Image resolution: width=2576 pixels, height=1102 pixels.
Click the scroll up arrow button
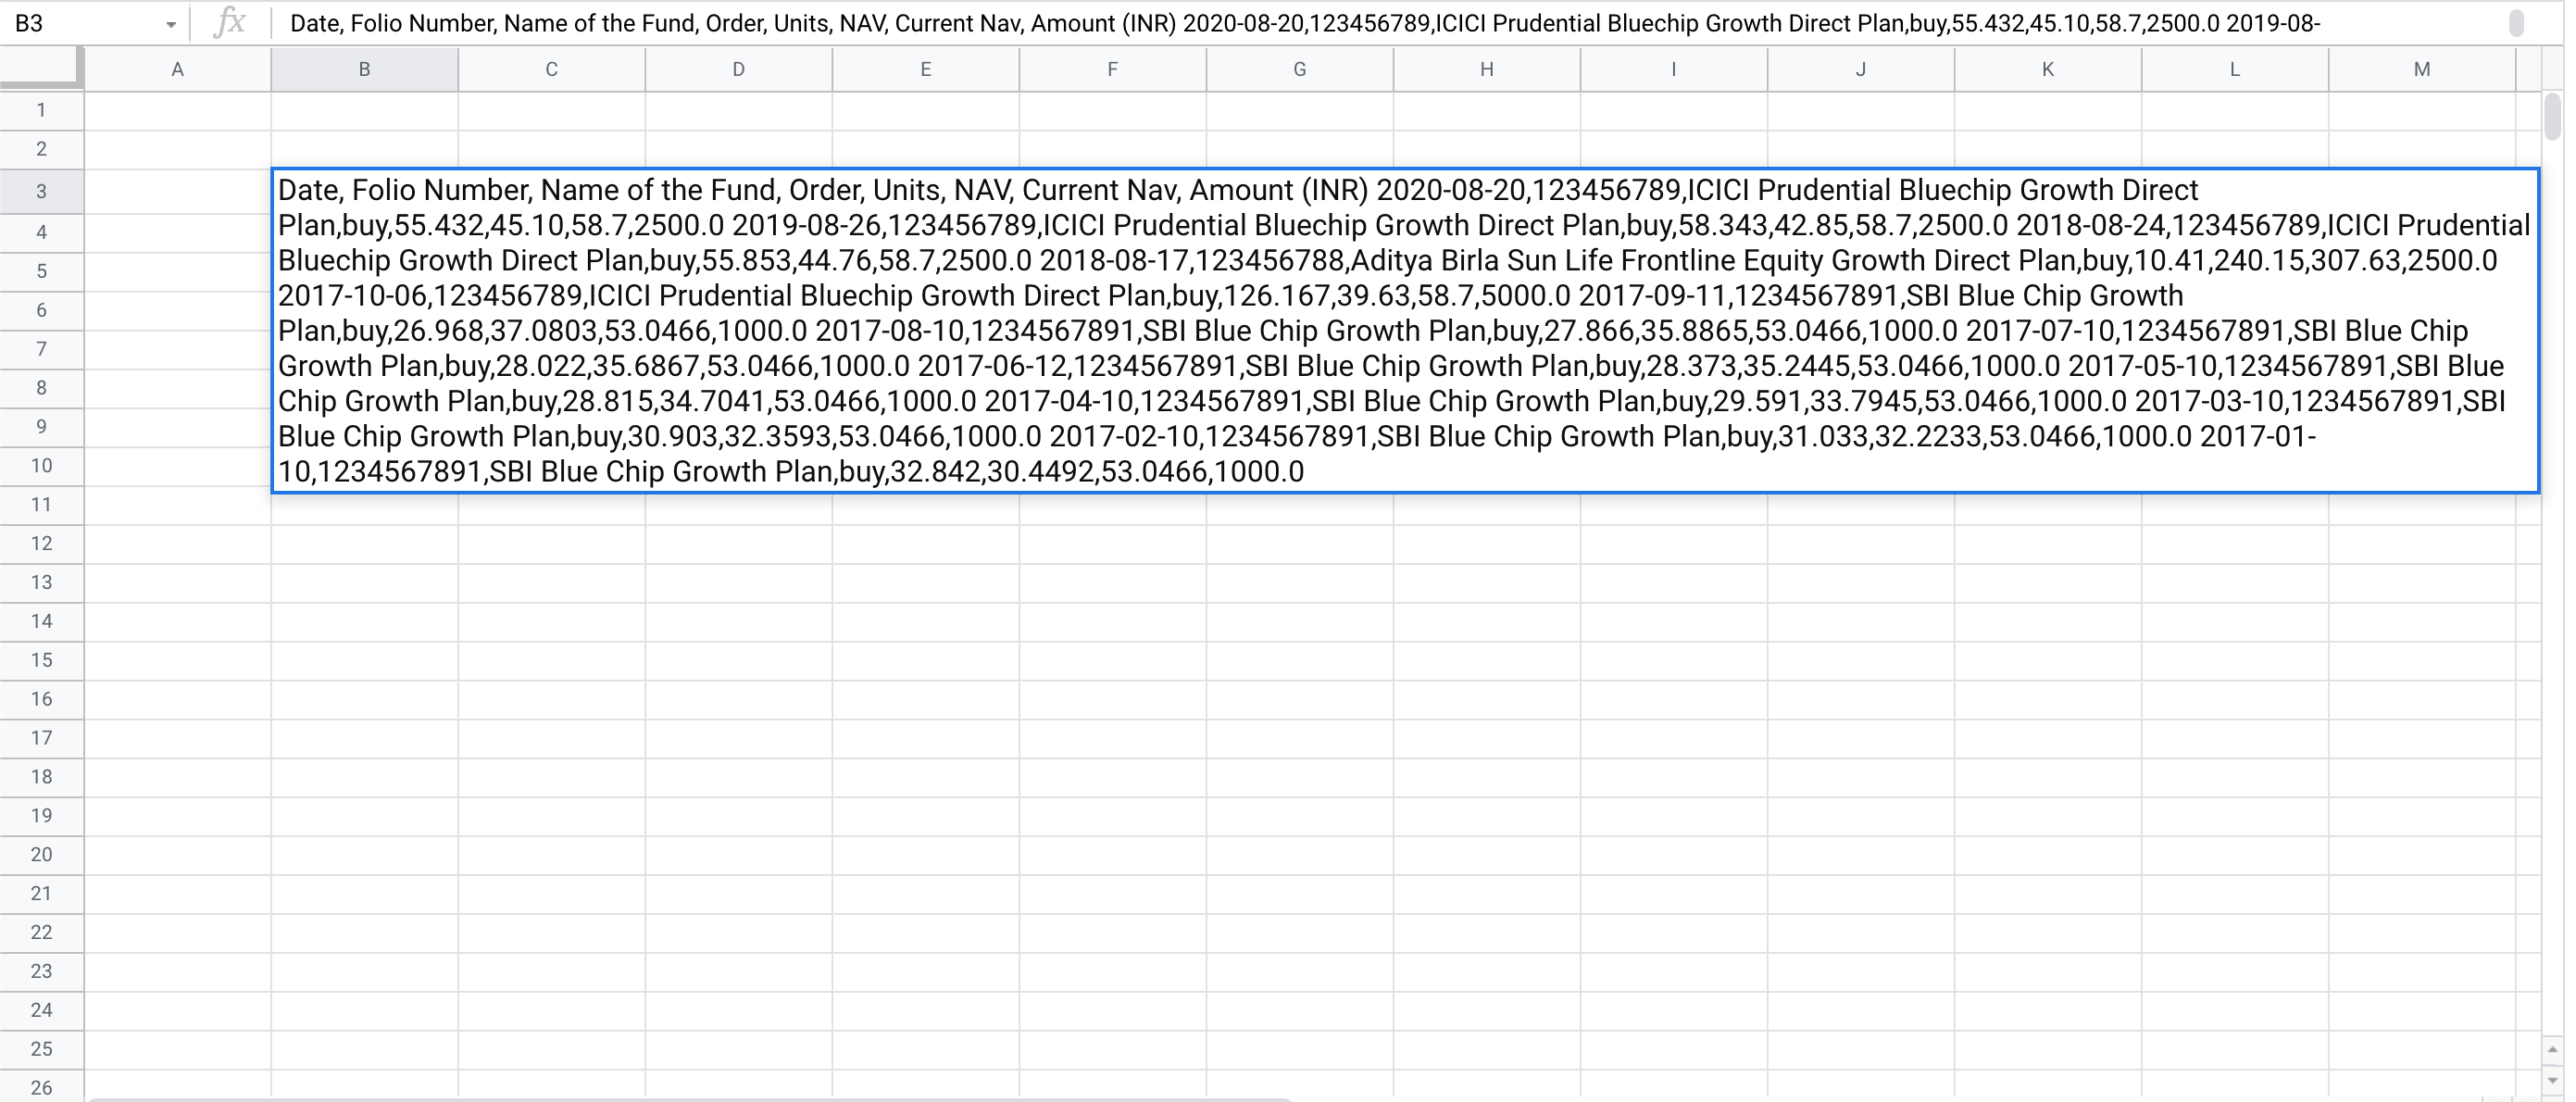[x=2552, y=1050]
